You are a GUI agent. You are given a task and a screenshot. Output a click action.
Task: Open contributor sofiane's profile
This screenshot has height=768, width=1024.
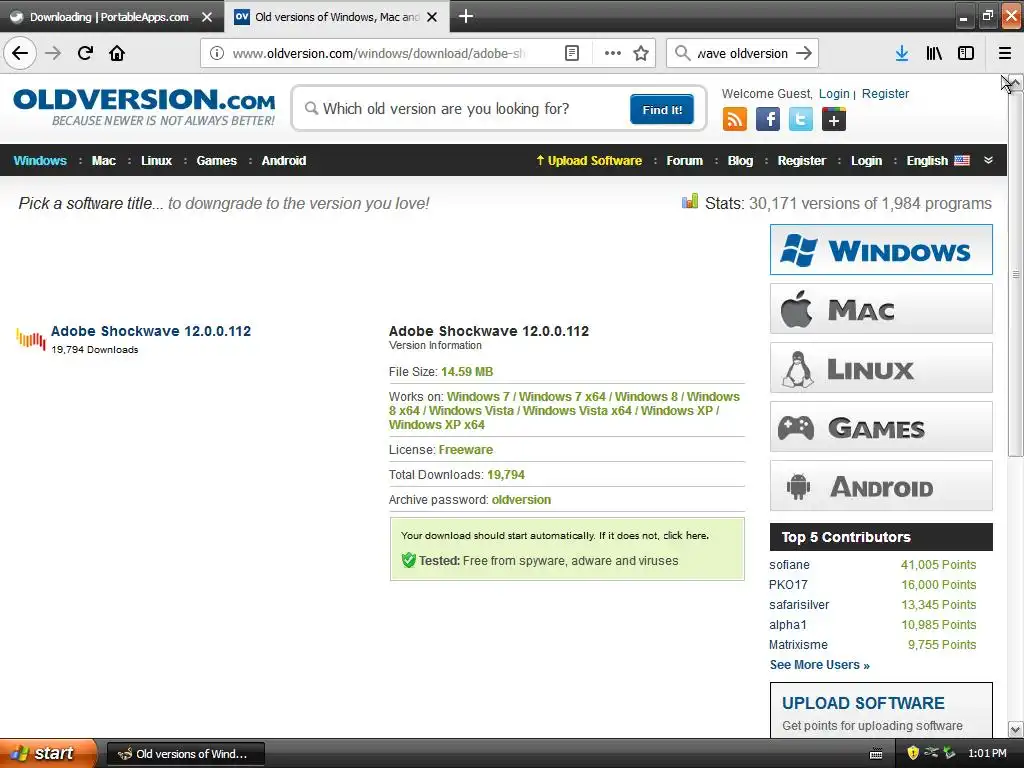pyautogui.click(x=789, y=565)
